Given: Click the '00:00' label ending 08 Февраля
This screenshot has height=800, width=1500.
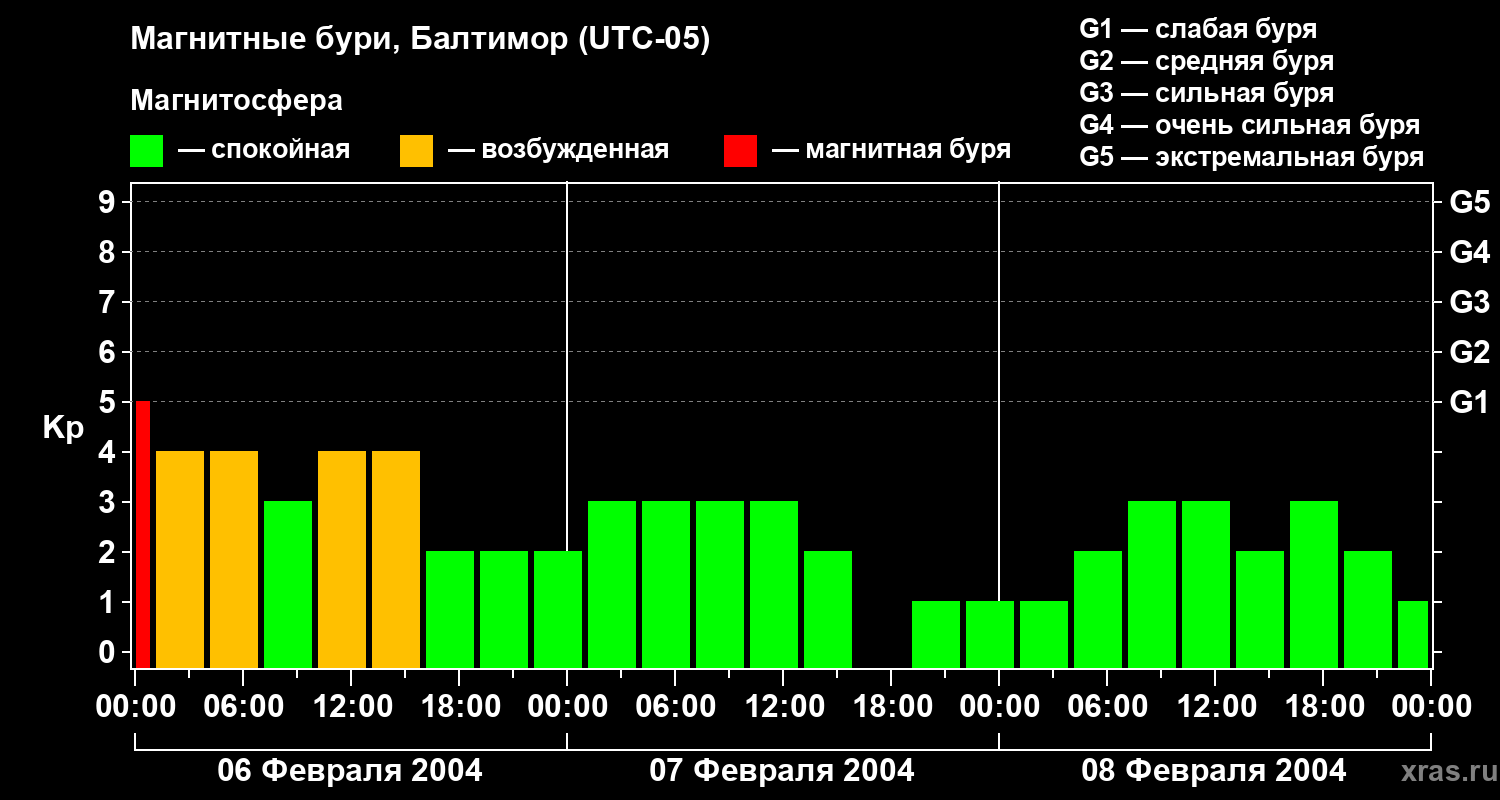Looking at the screenshot, I should pyautogui.click(x=1431, y=706).
